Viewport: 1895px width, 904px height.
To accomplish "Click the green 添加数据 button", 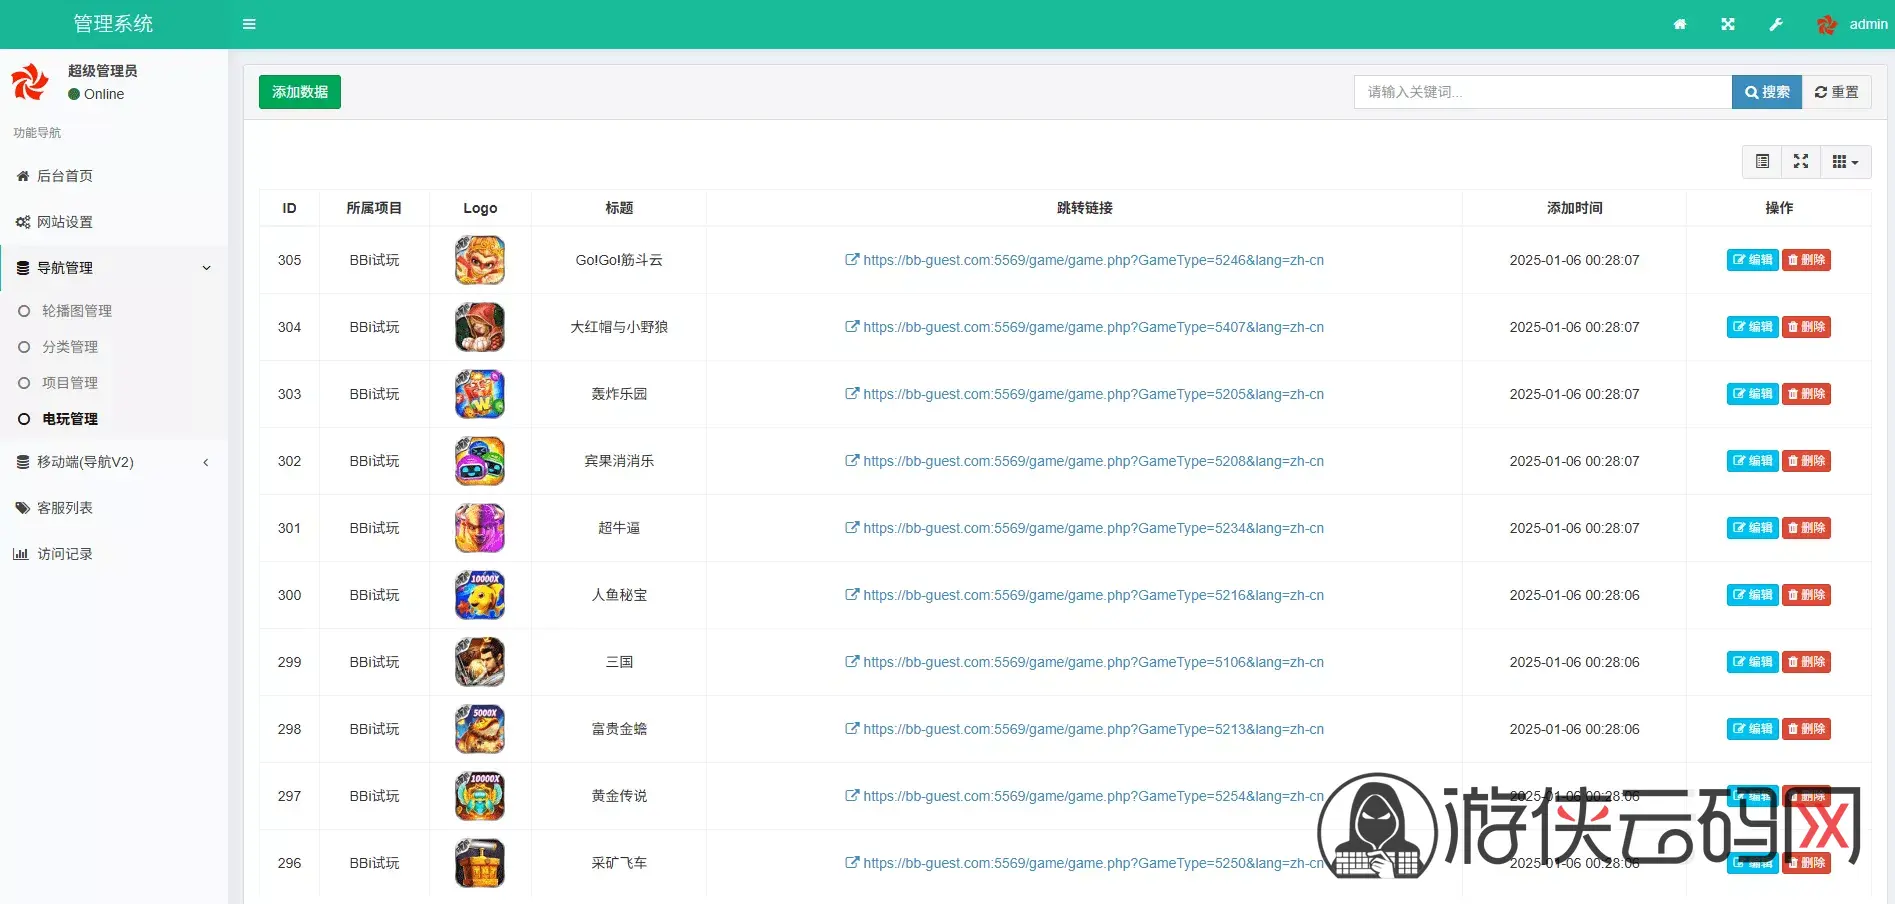I will pyautogui.click(x=300, y=92).
